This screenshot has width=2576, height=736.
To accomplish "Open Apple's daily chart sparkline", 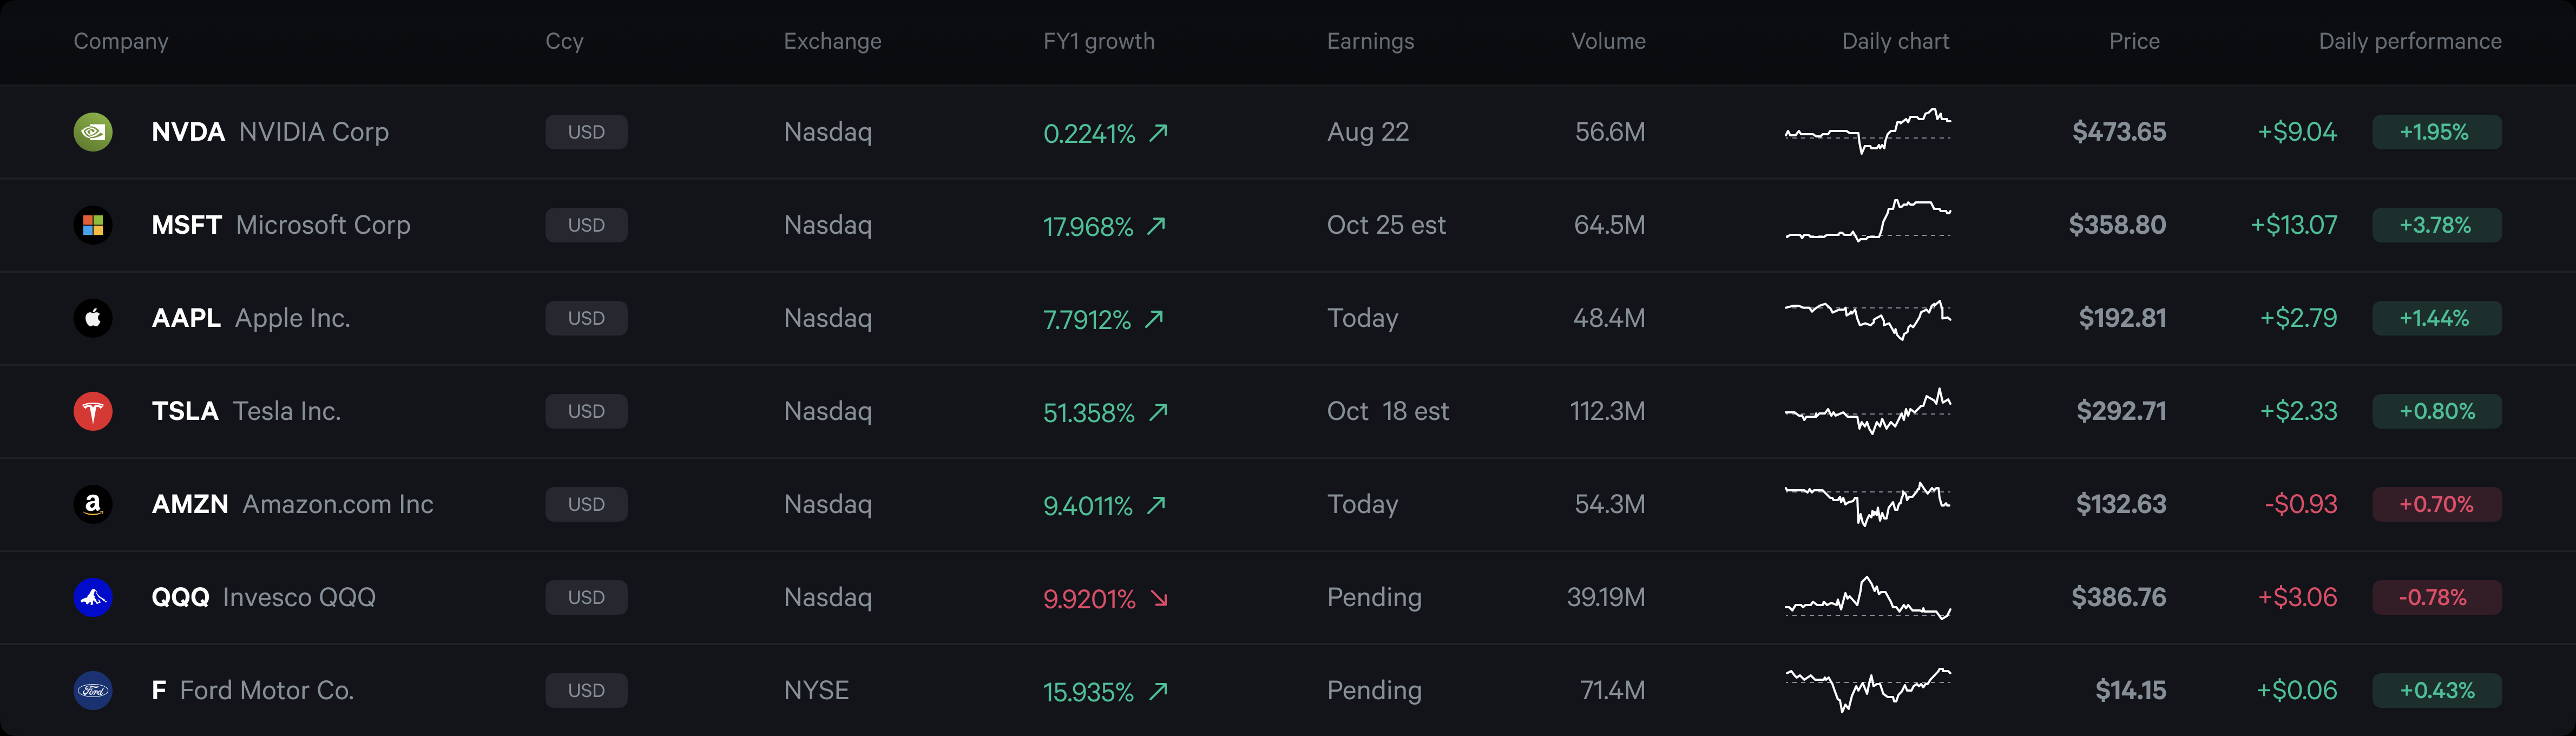I will (x=1867, y=318).
